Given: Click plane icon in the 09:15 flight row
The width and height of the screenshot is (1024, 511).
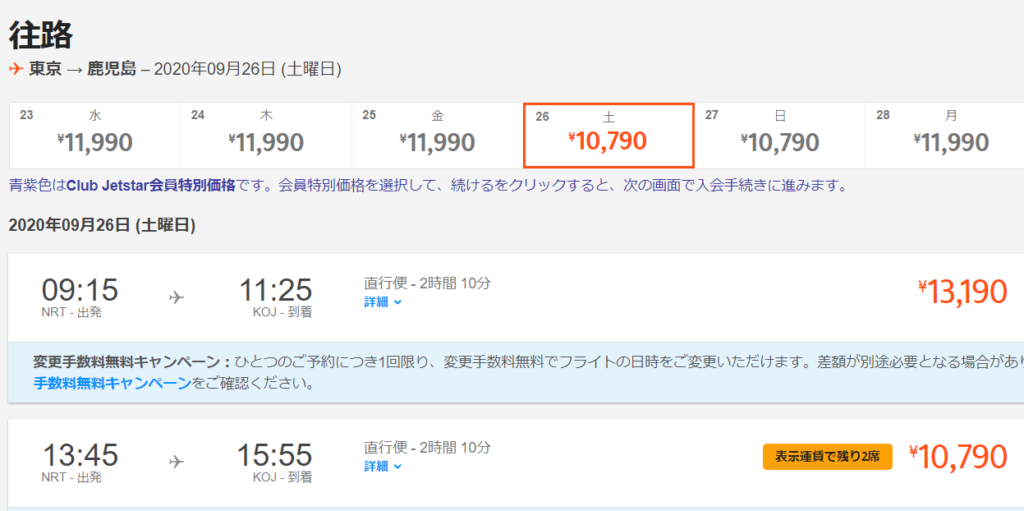Looking at the screenshot, I should tap(177, 297).
